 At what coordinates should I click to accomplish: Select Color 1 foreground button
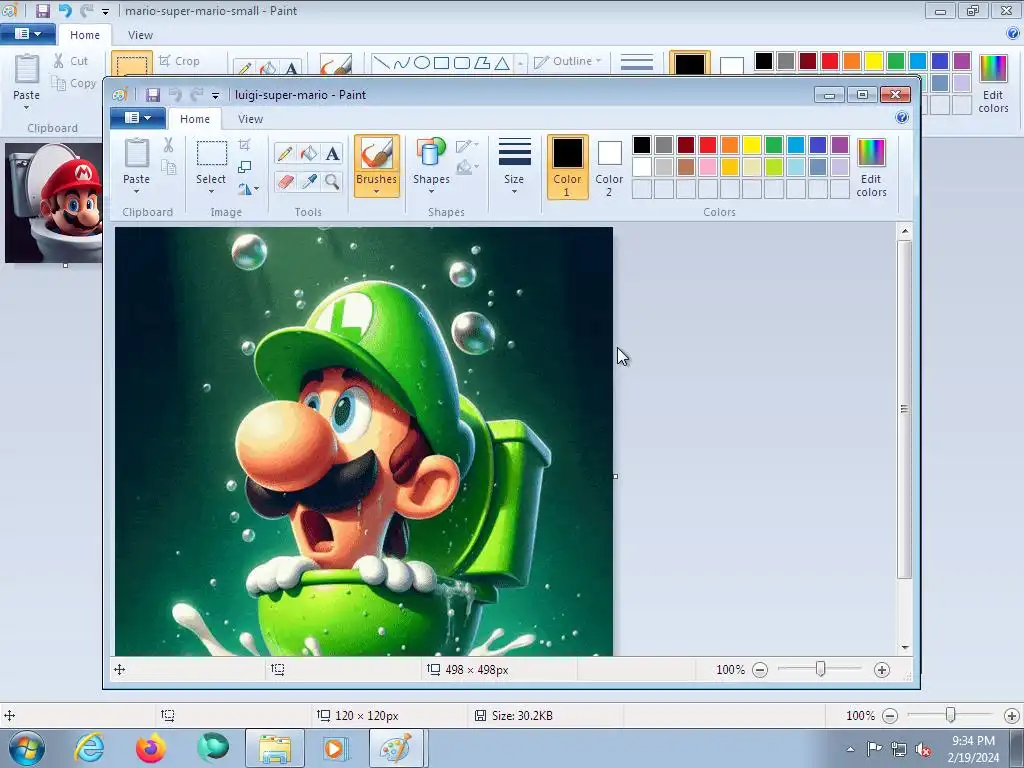(x=567, y=167)
